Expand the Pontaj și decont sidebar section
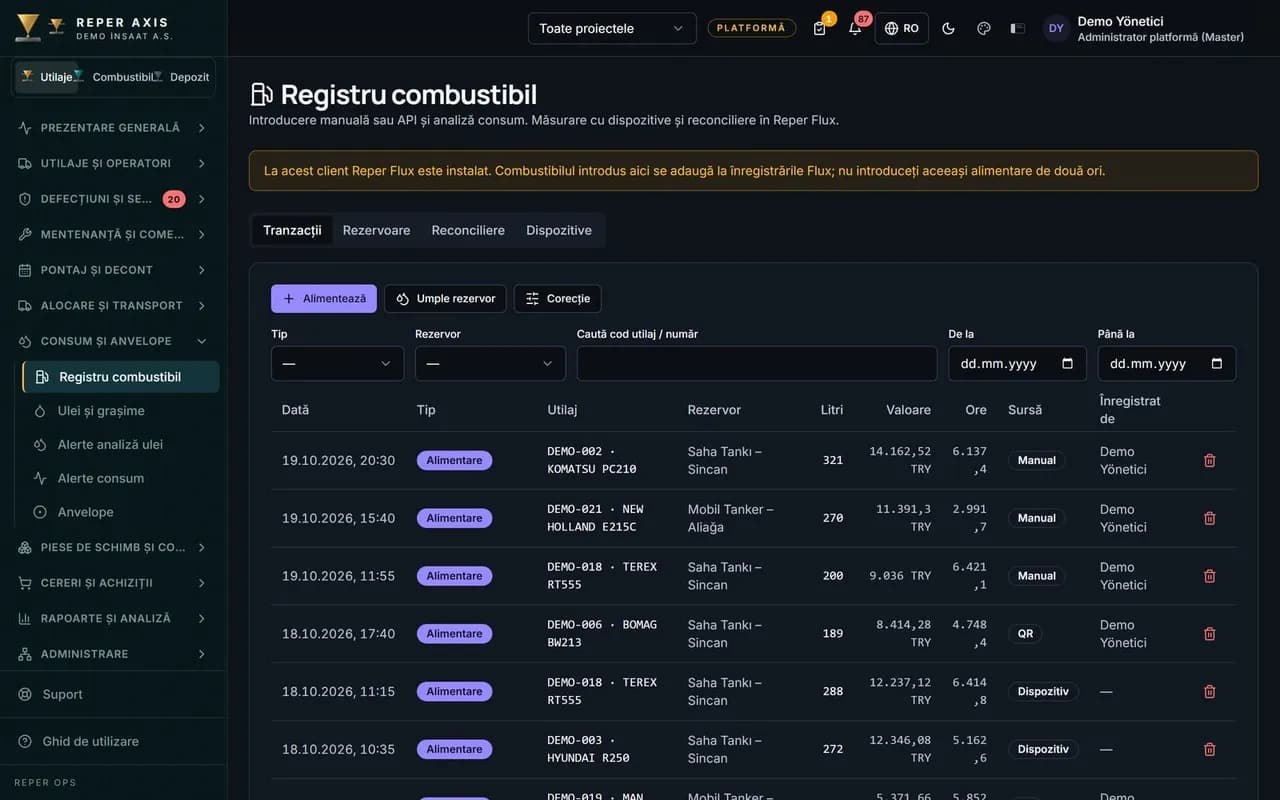The height and width of the screenshot is (800, 1280). click(x=114, y=270)
